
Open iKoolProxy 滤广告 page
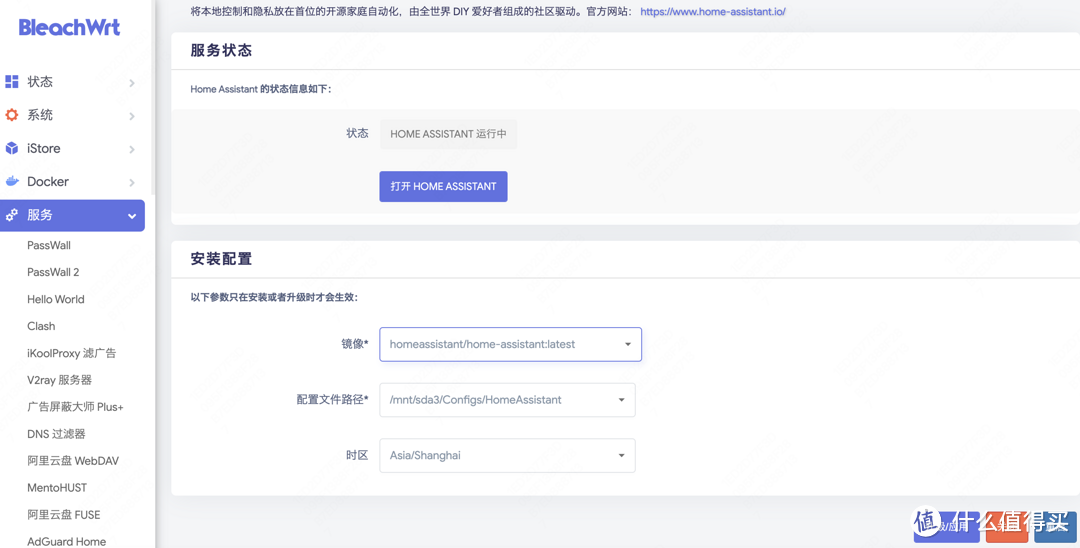(x=72, y=353)
